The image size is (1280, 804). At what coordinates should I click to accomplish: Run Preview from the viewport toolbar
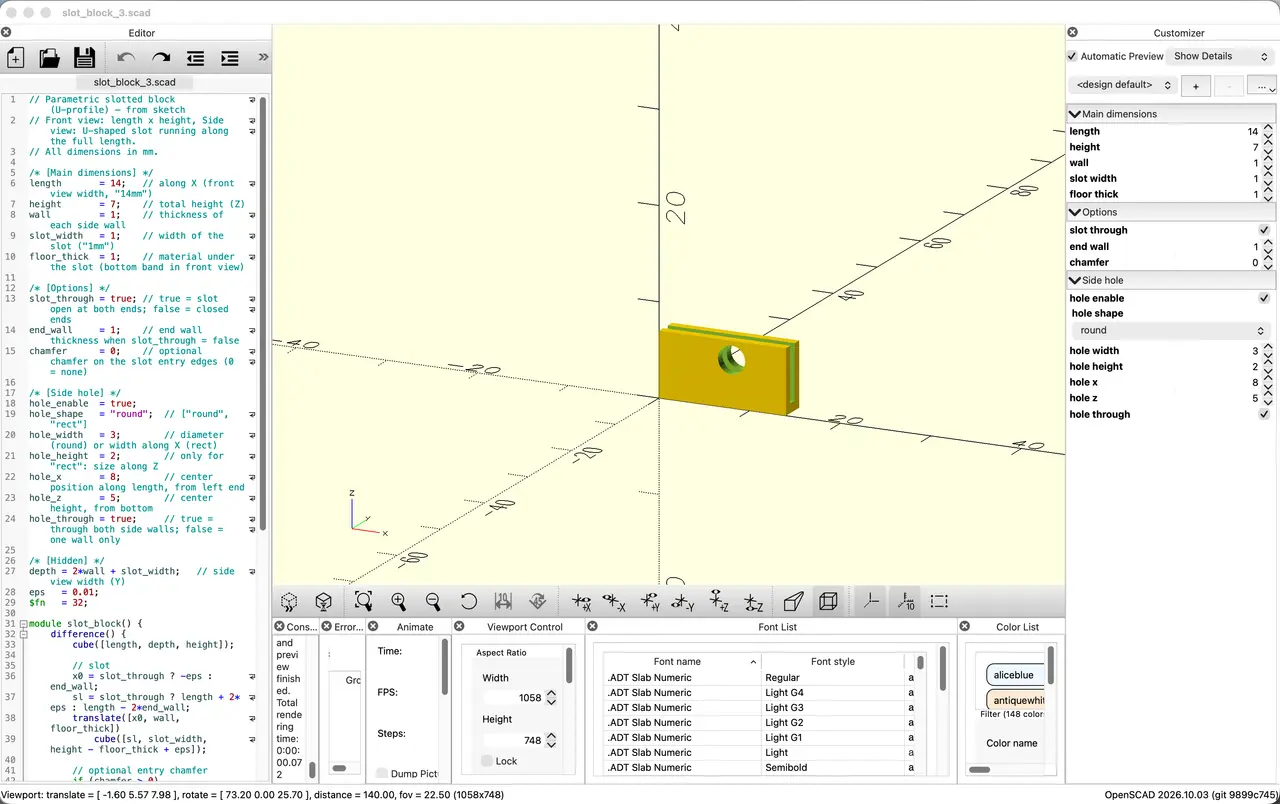(x=289, y=601)
